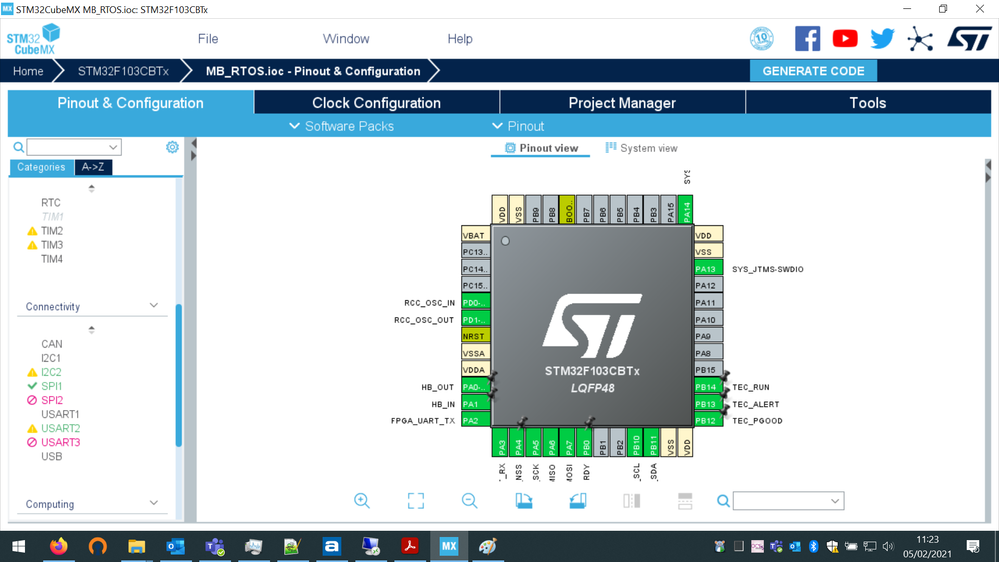Viewport: 999px width, 562px height.
Task: Open the ST Facebook page icon
Action: 807,39
